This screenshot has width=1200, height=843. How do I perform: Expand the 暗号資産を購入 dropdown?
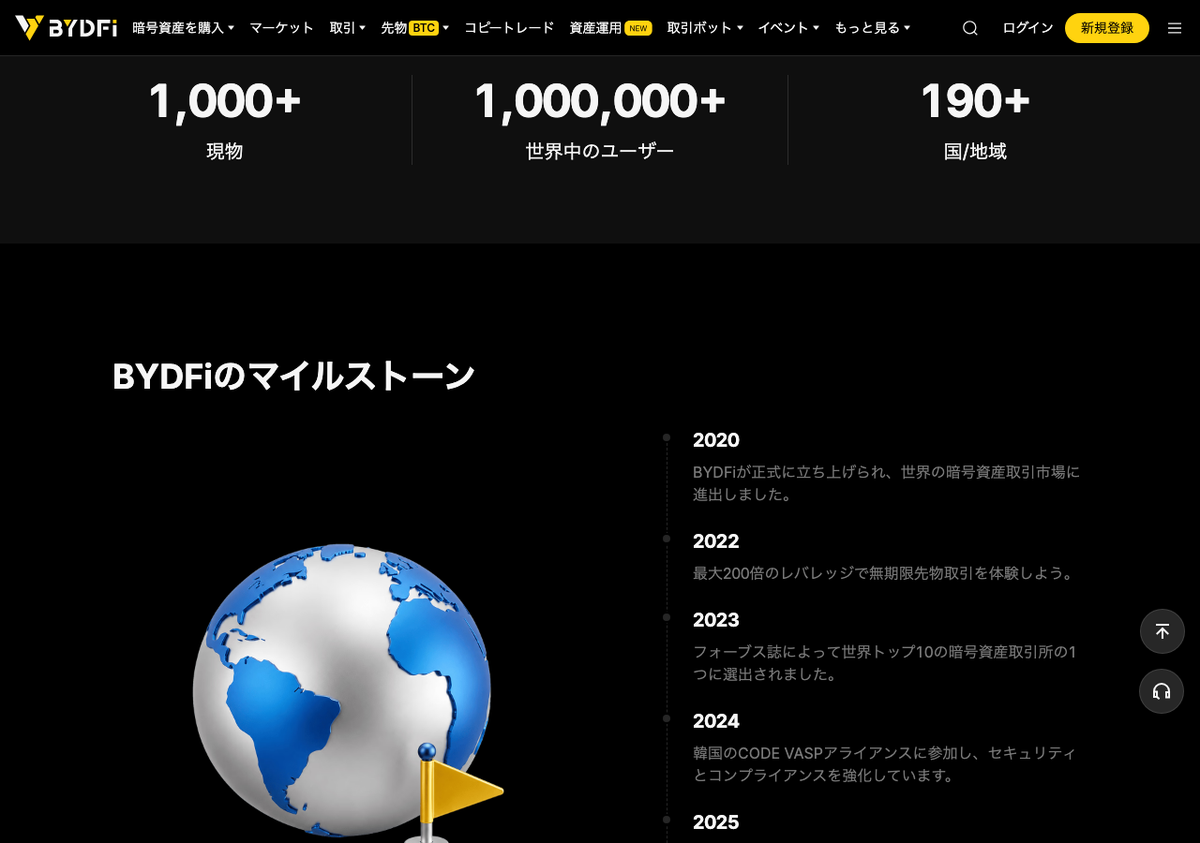point(183,28)
